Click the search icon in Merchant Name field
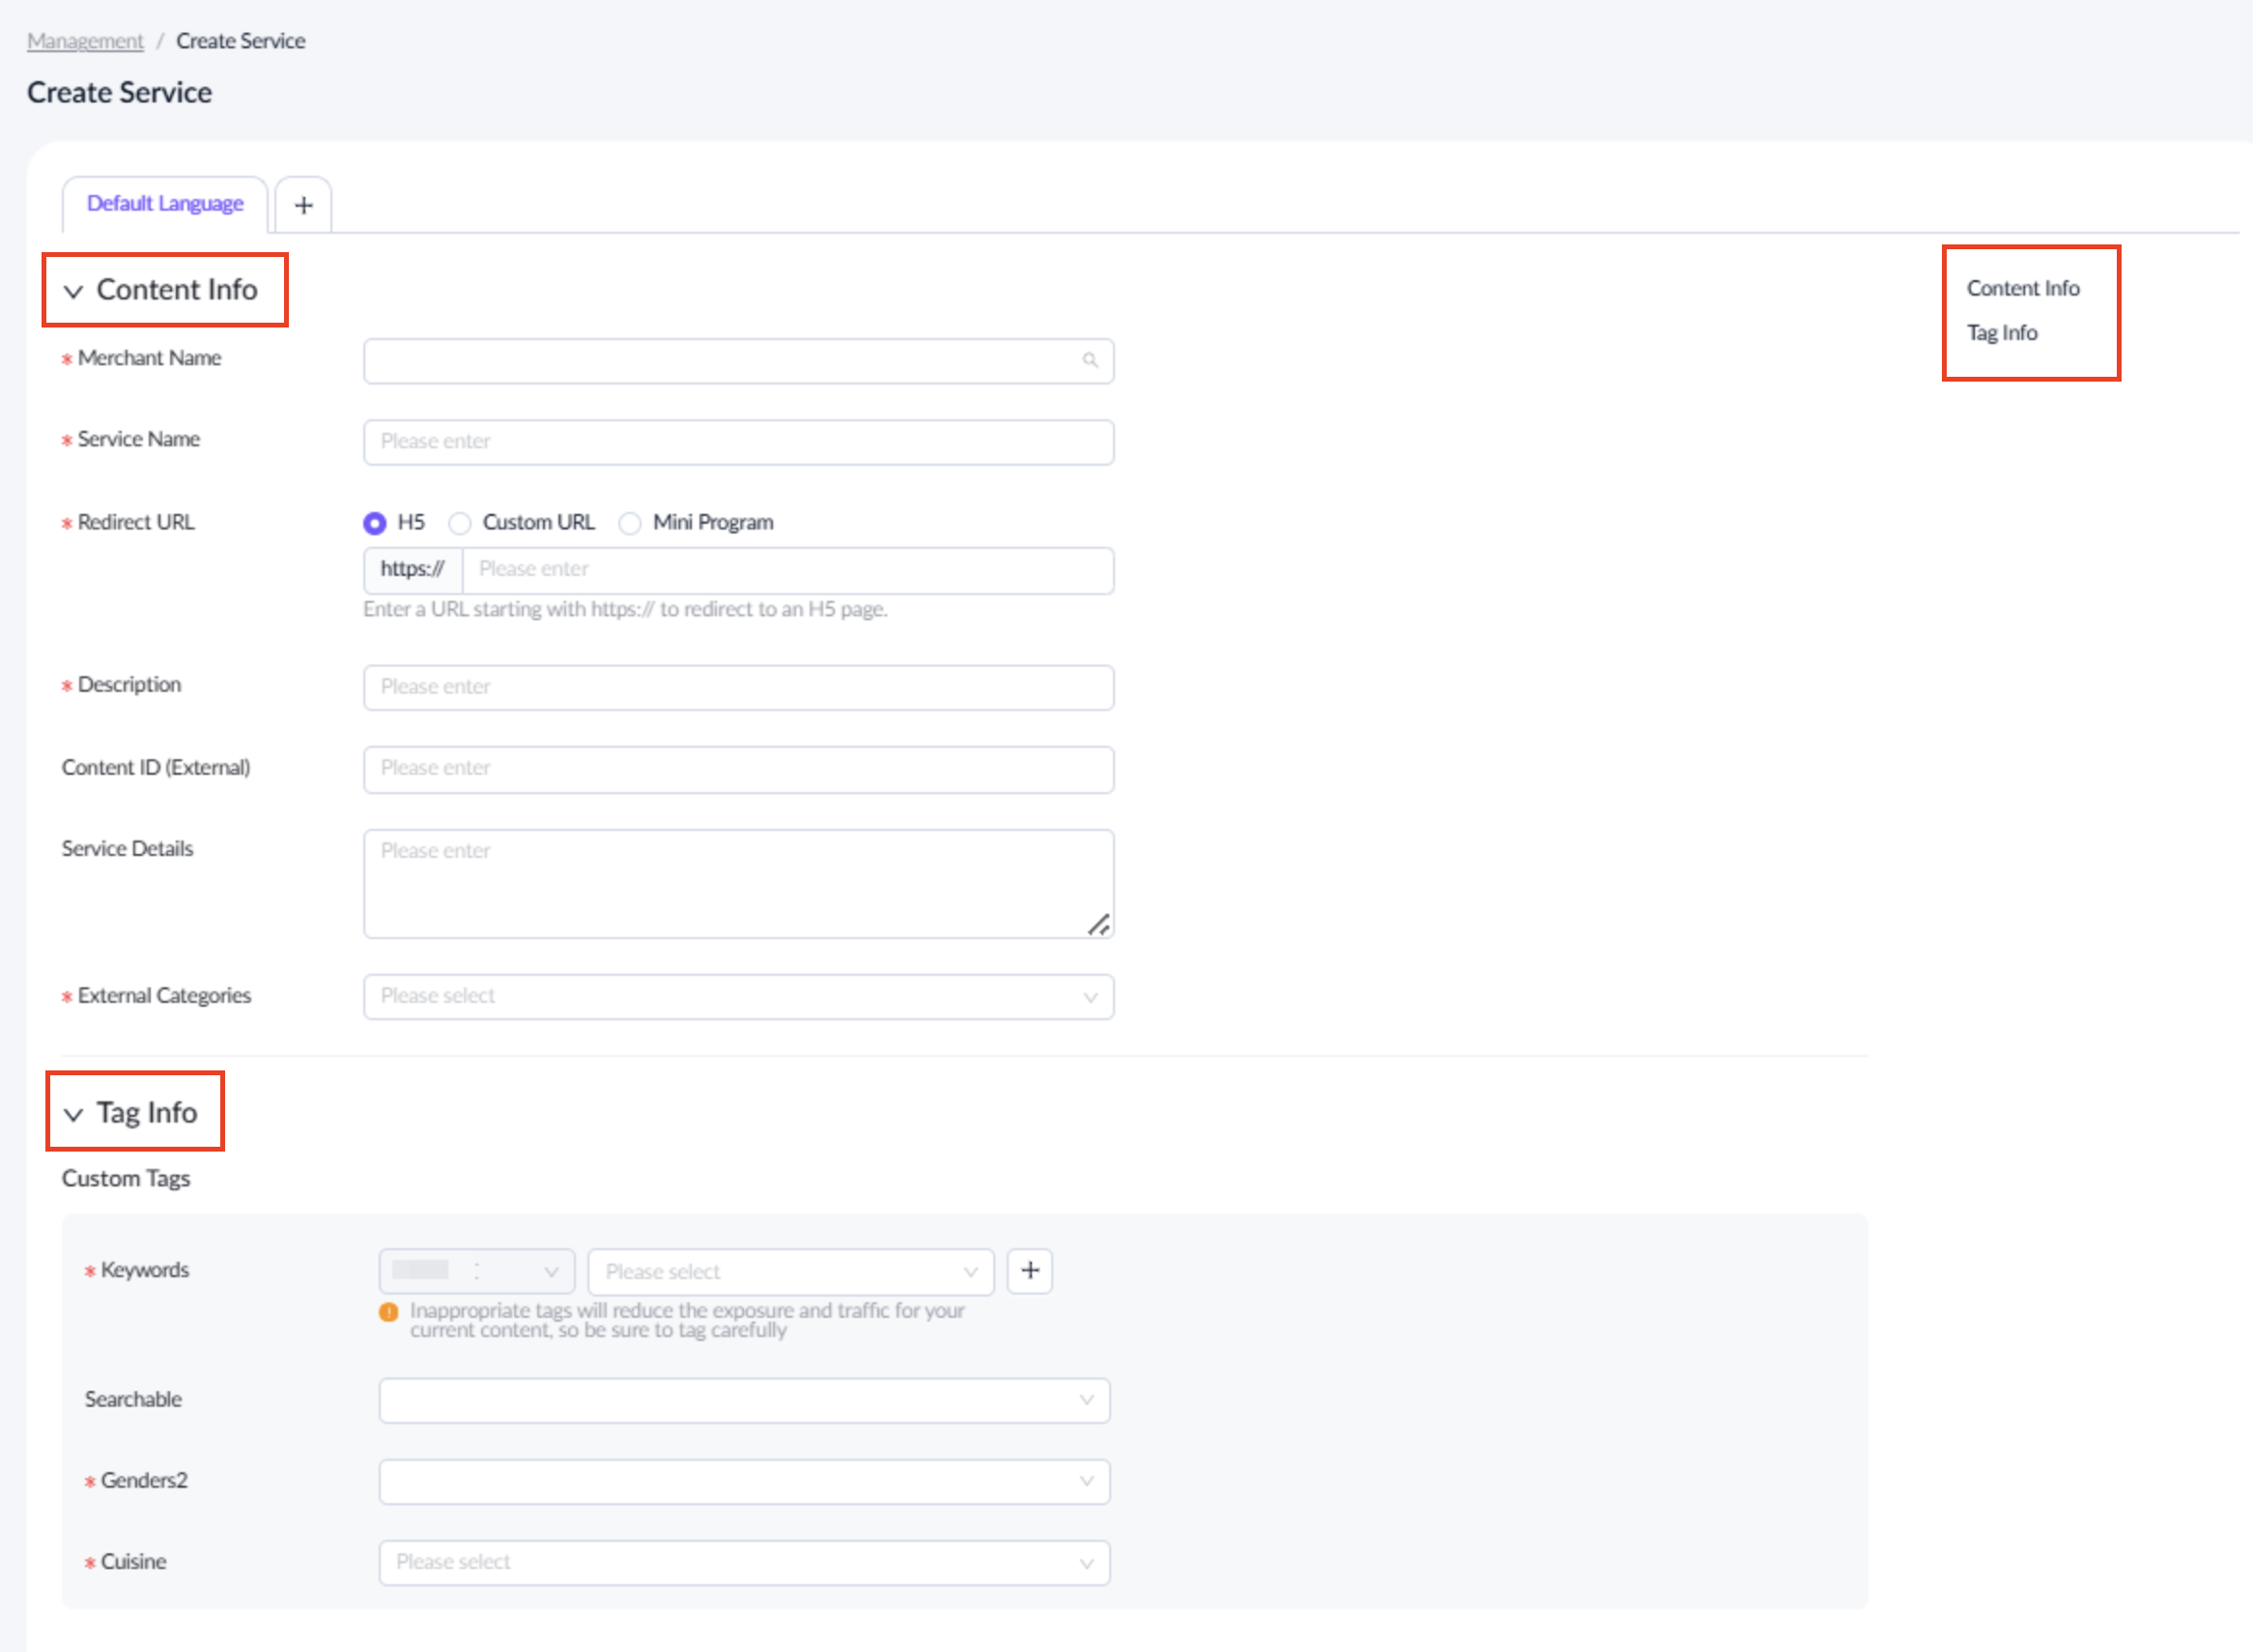The width and height of the screenshot is (2253, 1652). pos(1090,360)
